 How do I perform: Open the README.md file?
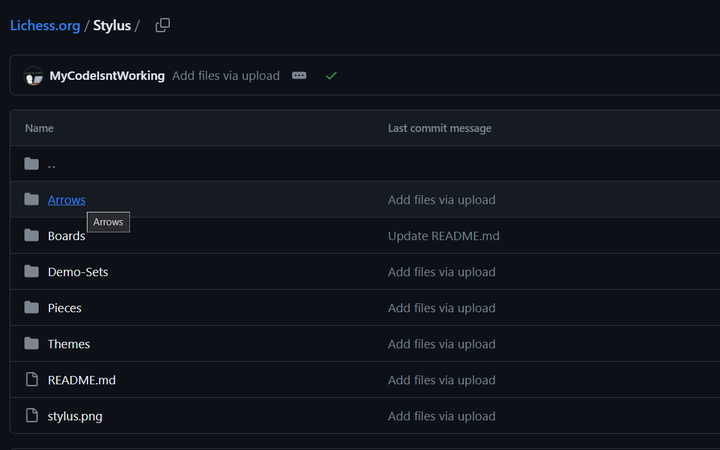(x=82, y=380)
